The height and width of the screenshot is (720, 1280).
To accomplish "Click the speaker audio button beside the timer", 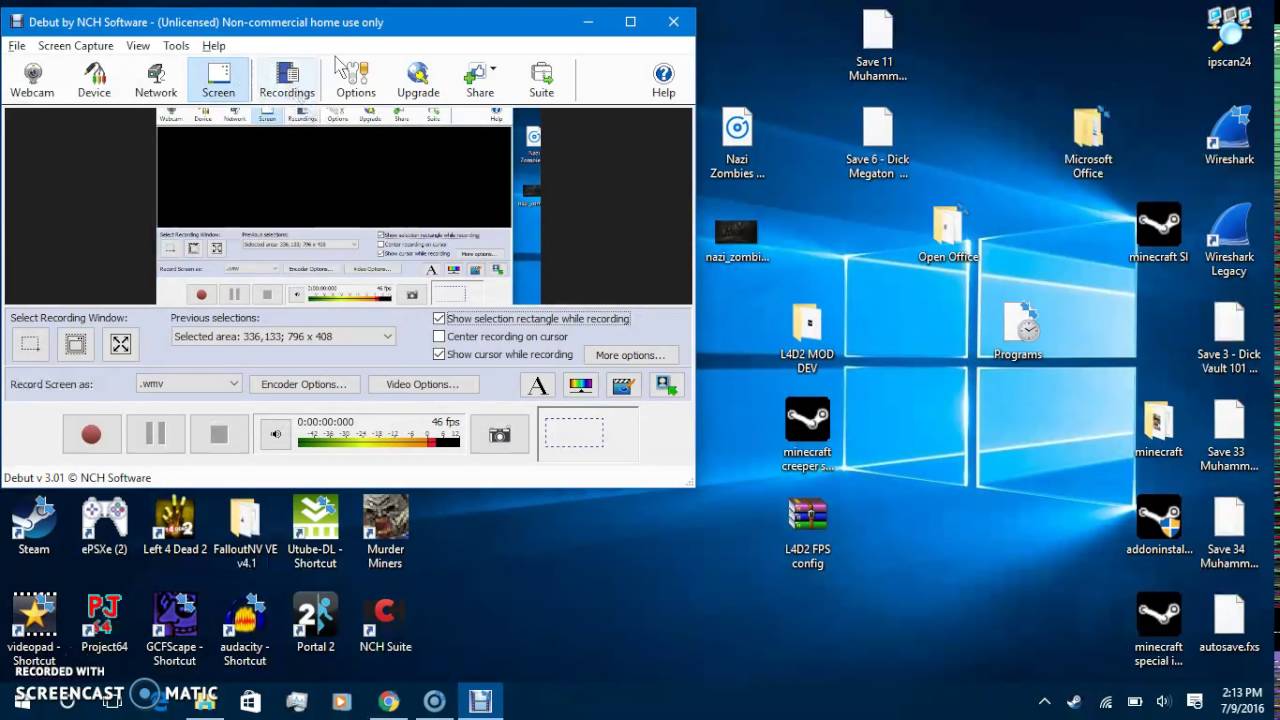I will pos(275,434).
